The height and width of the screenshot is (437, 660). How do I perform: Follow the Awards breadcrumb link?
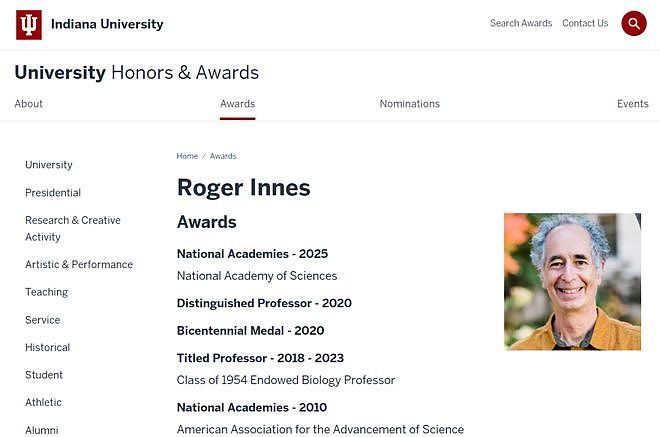coord(223,156)
